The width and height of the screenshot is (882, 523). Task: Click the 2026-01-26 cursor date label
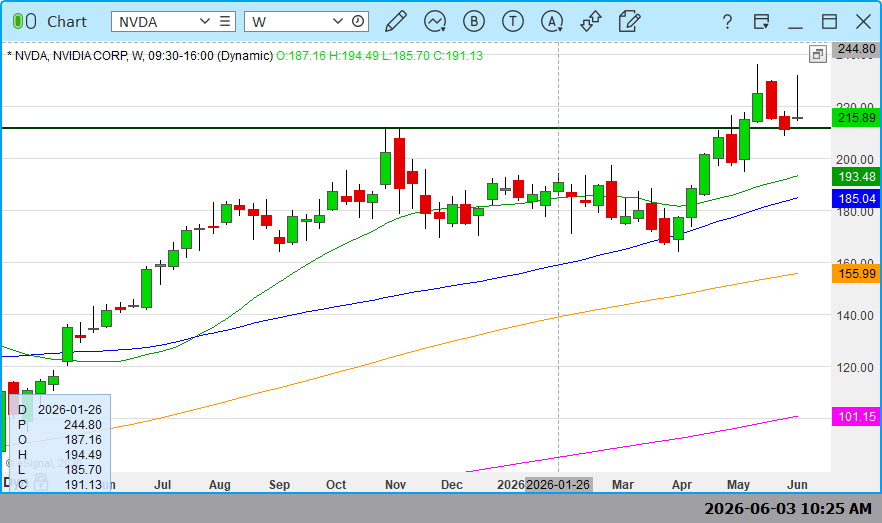(x=558, y=484)
